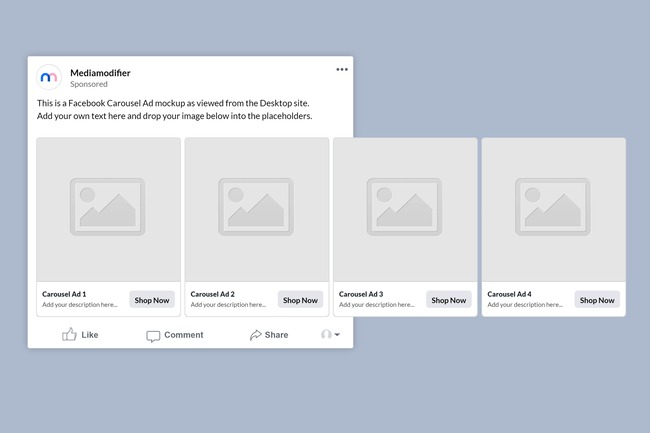Image resolution: width=650 pixels, height=433 pixels.
Task: Click the Carousel Ad 3 description text
Action: tap(376, 304)
